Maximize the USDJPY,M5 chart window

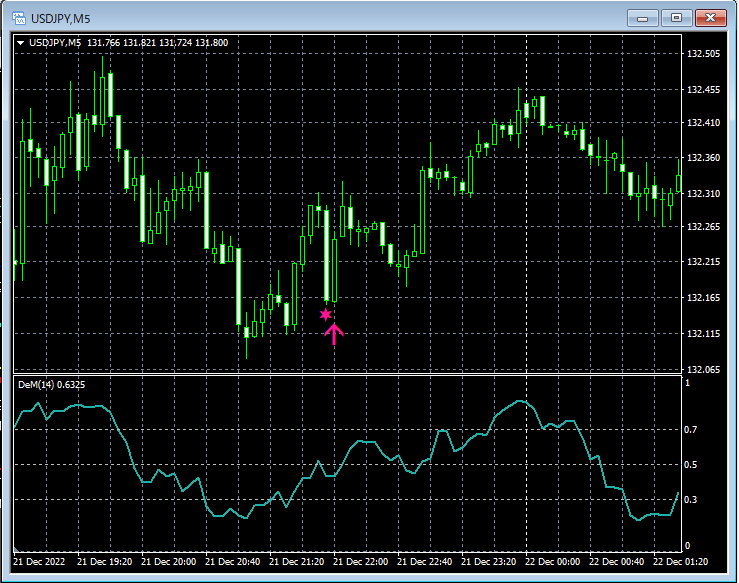point(676,18)
